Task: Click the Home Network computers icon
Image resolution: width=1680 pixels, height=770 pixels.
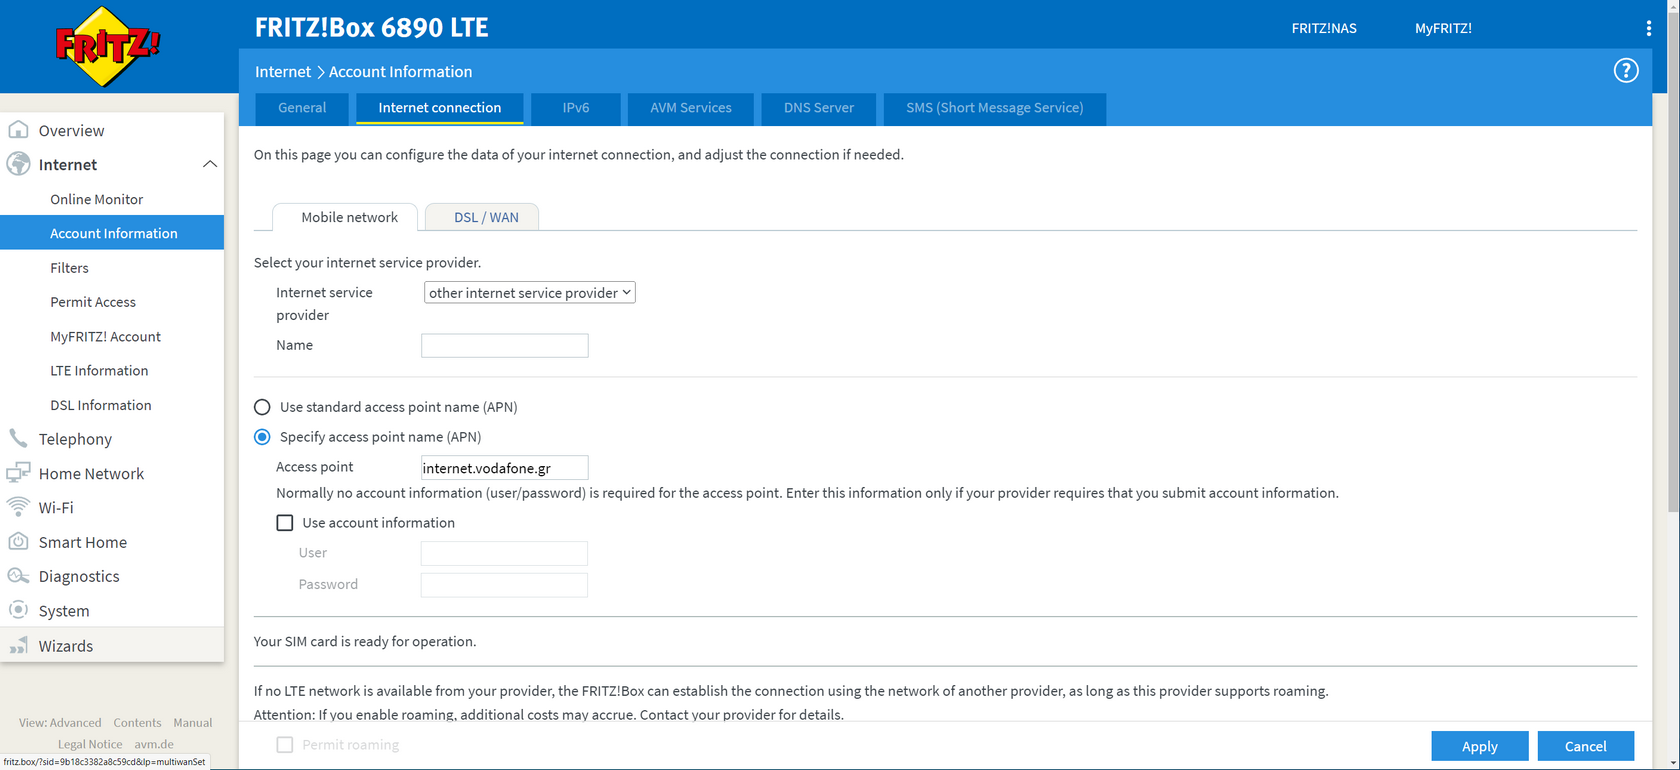Action: [x=18, y=473]
